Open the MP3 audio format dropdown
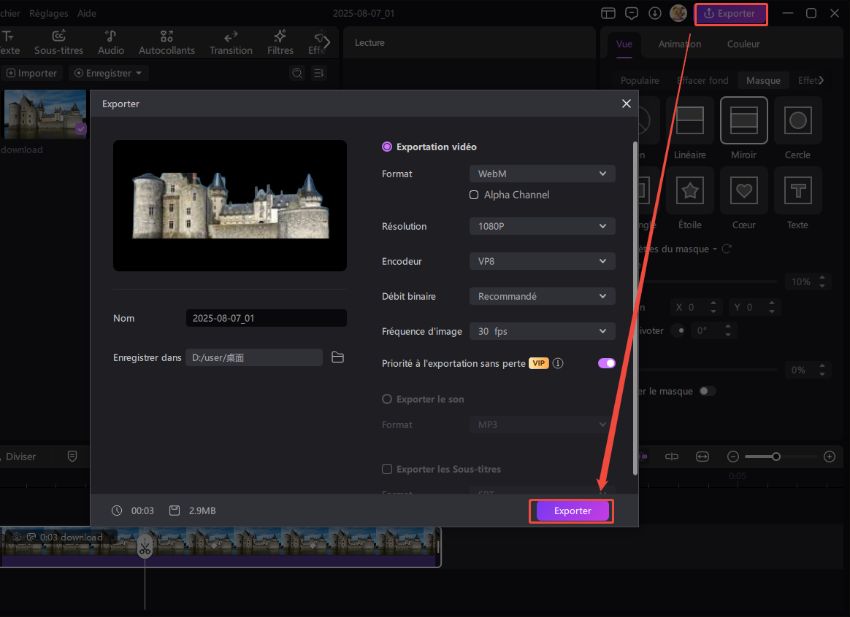The image size is (850, 617). point(542,425)
